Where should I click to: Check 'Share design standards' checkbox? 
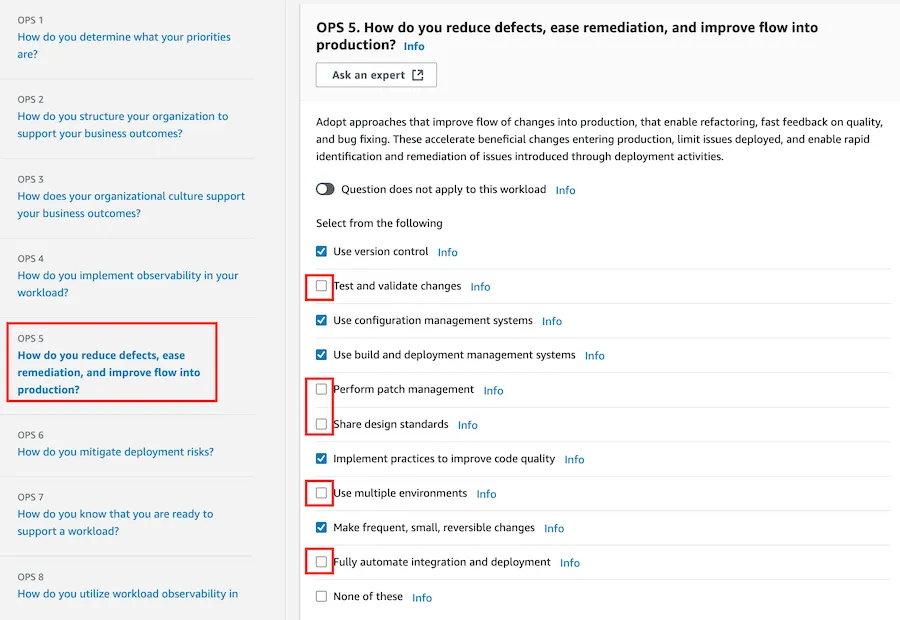[321, 424]
